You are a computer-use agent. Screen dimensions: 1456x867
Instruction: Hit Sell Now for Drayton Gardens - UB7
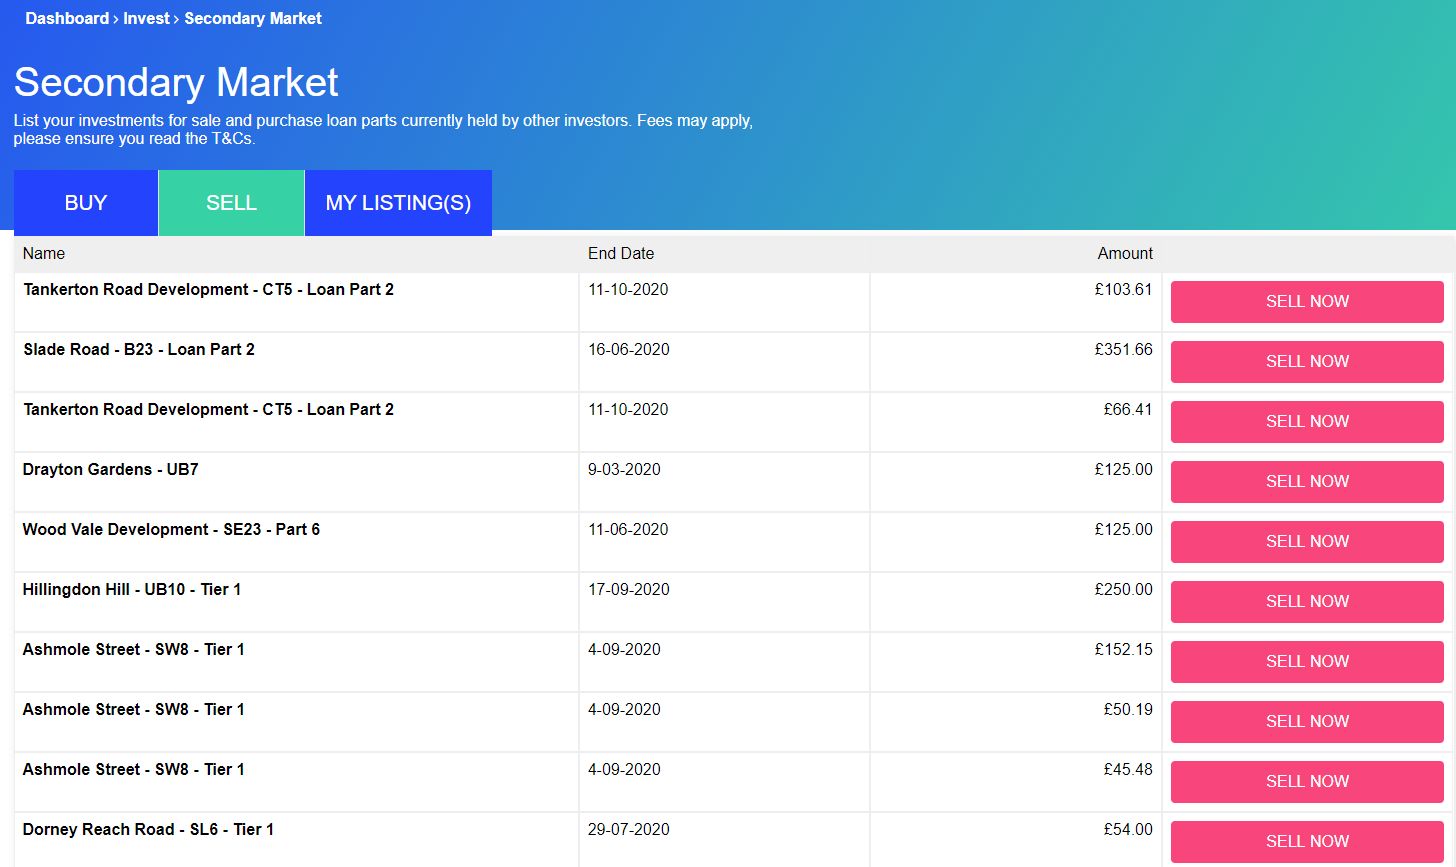click(x=1307, y=482)
